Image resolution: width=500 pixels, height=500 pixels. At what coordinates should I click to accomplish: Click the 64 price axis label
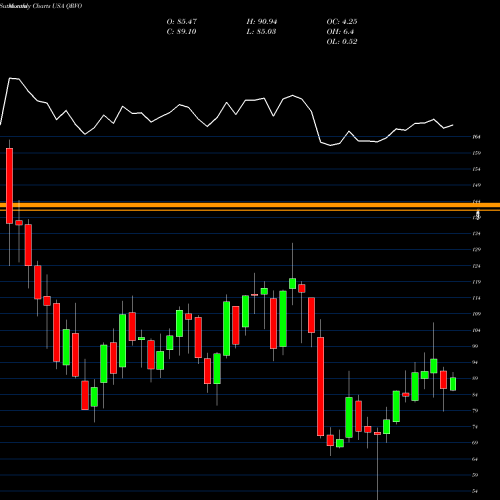coord(475,459)
